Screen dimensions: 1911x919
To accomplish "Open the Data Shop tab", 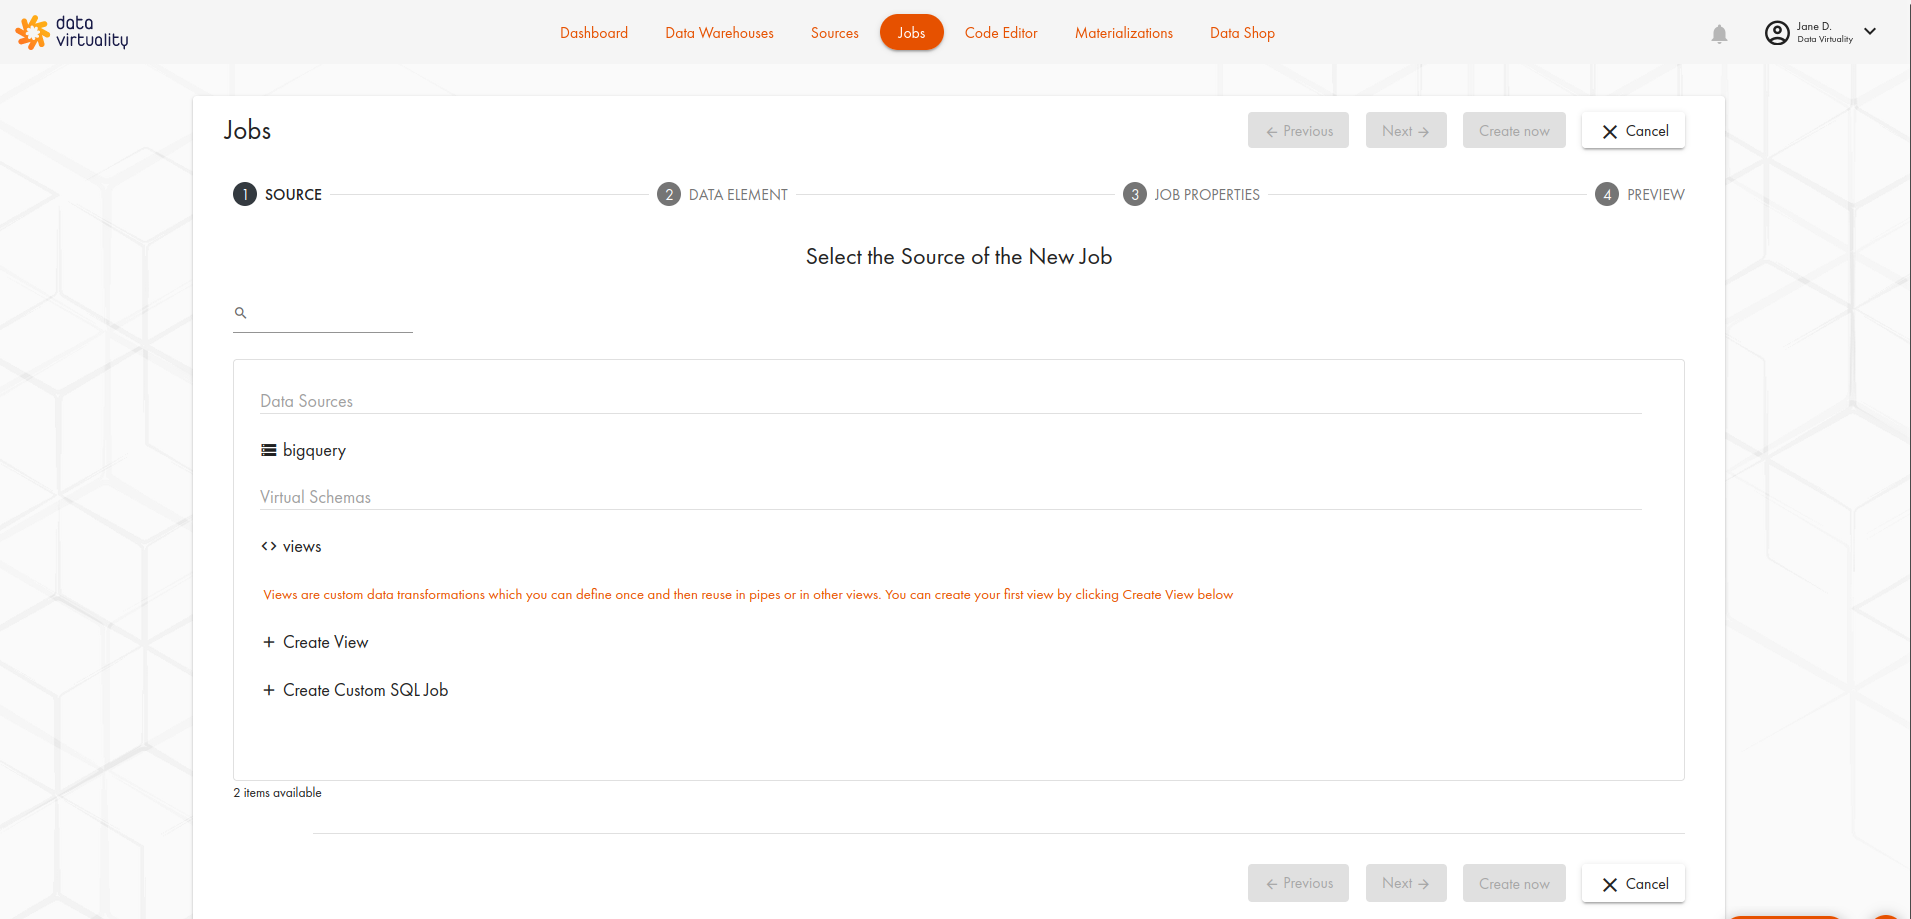I will pyautogui.click(x=1242, y=33).
